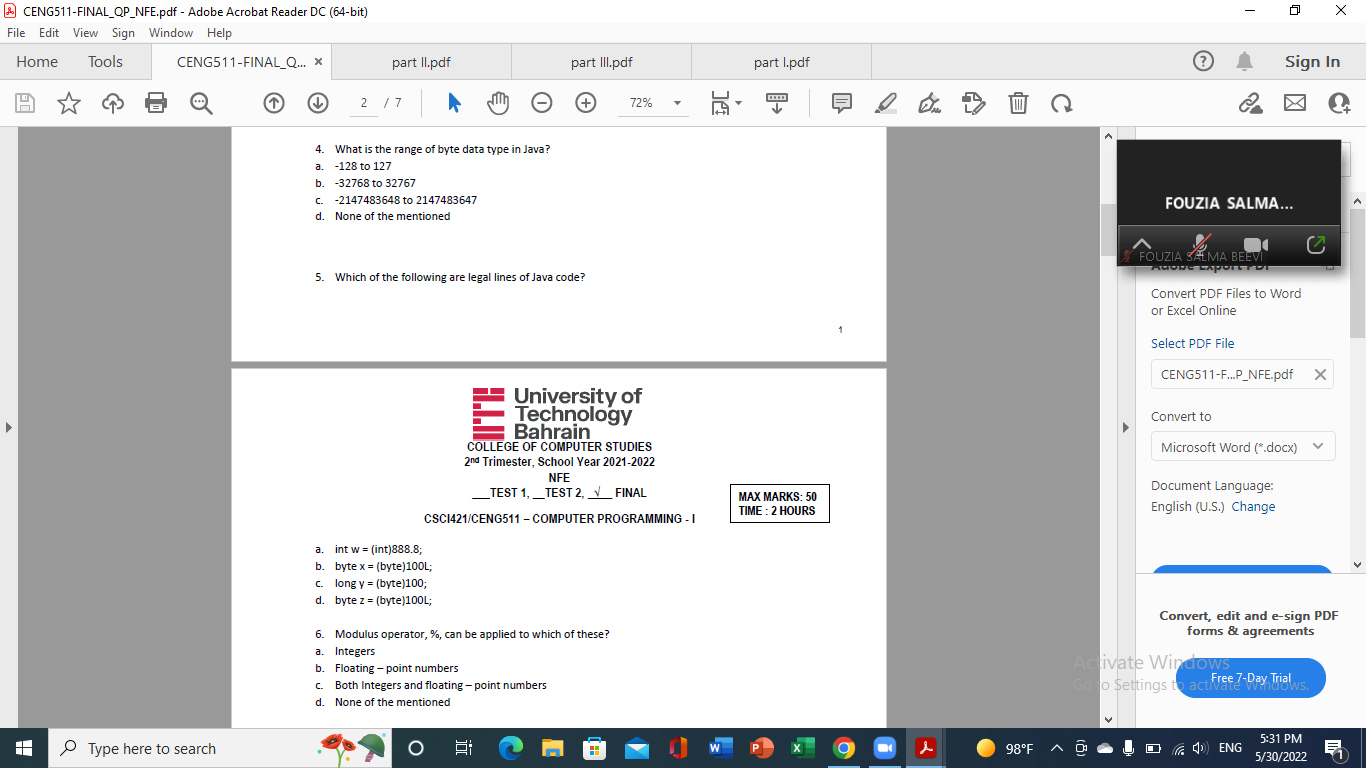
Task: Mute the microphone in the meeting overlay
Action: click(1199, 244)
